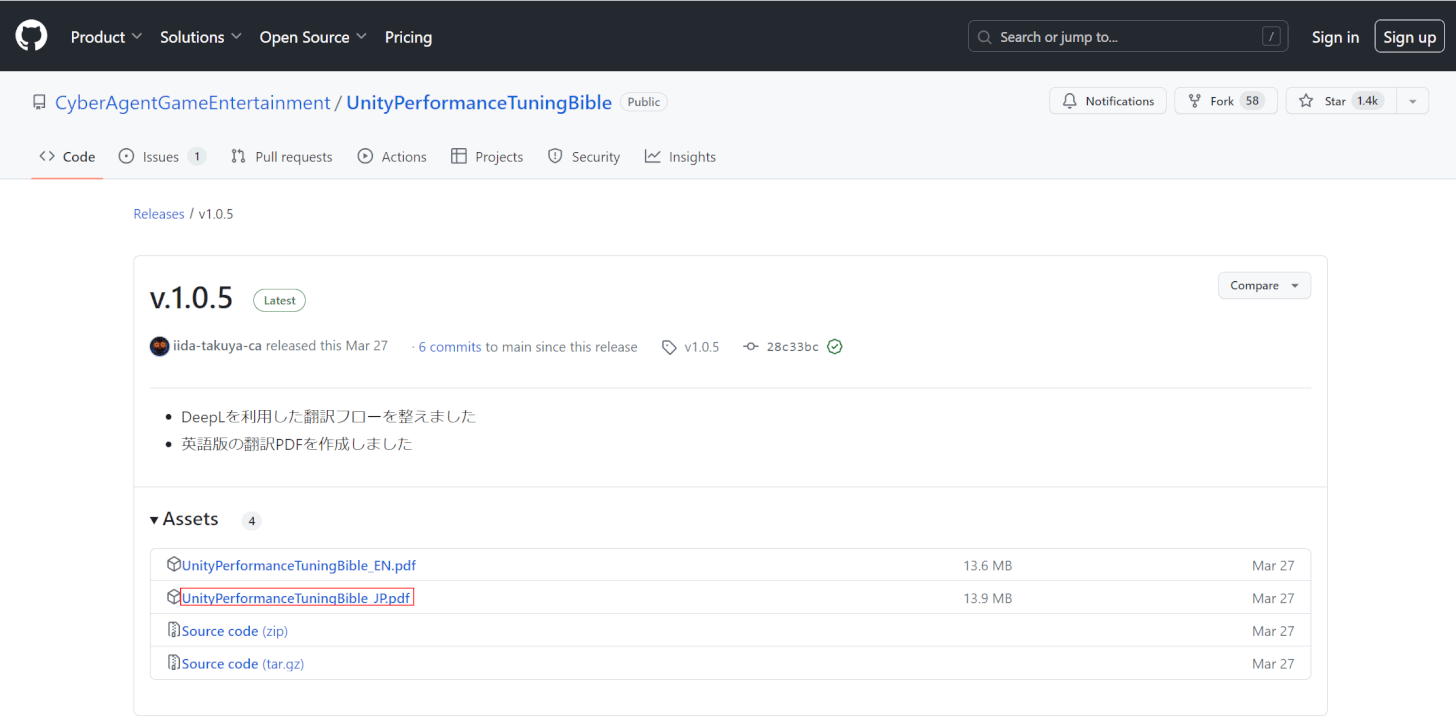
Task: Click the star icon in Star button
Action: (1306, 101)
